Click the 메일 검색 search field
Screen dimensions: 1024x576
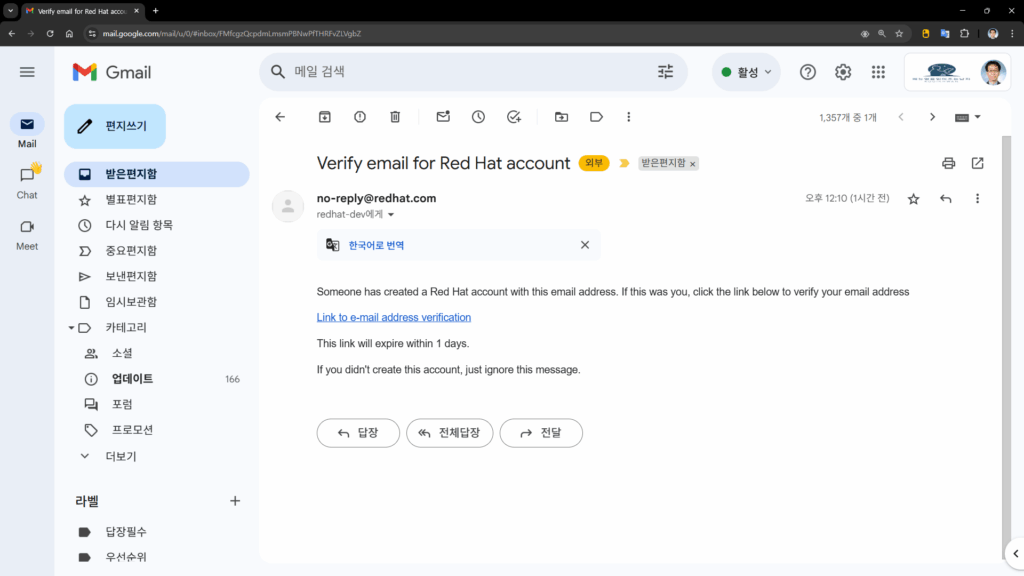tap(460, 72)
